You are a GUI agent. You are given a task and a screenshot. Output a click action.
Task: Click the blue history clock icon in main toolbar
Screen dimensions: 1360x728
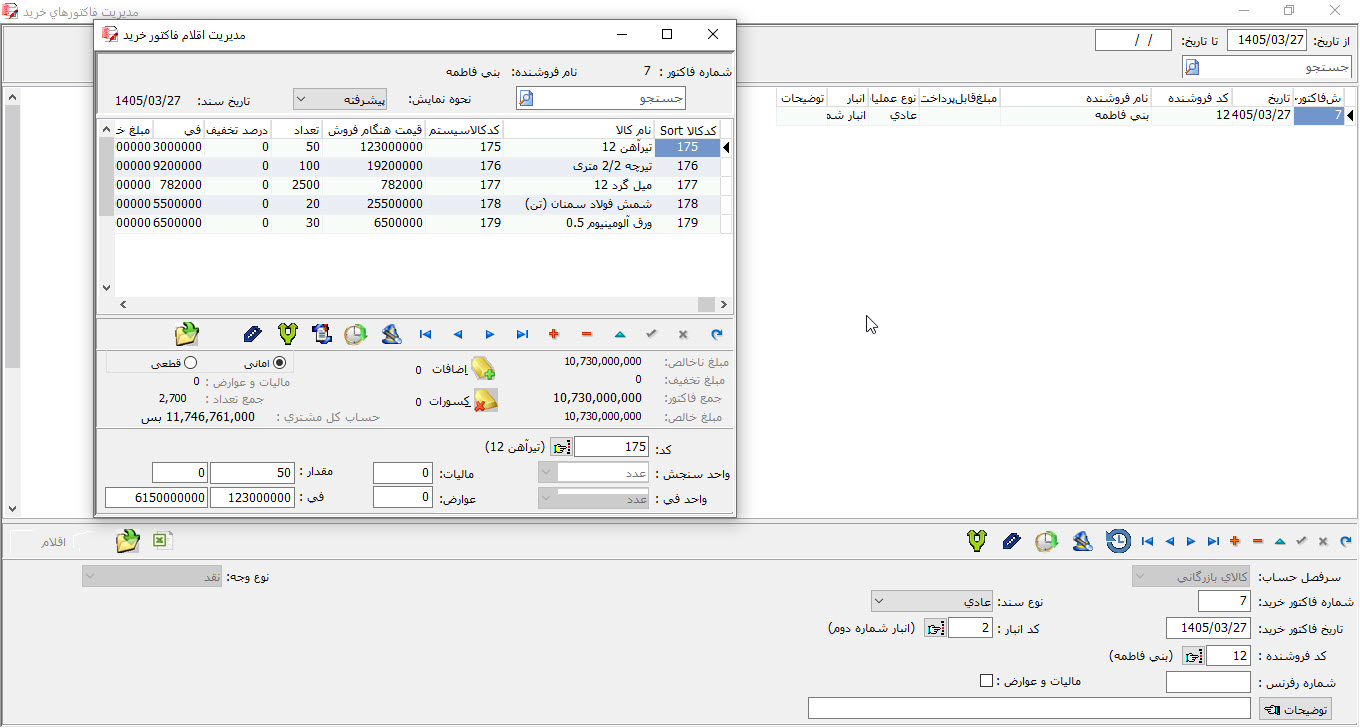coord(1118,541)
